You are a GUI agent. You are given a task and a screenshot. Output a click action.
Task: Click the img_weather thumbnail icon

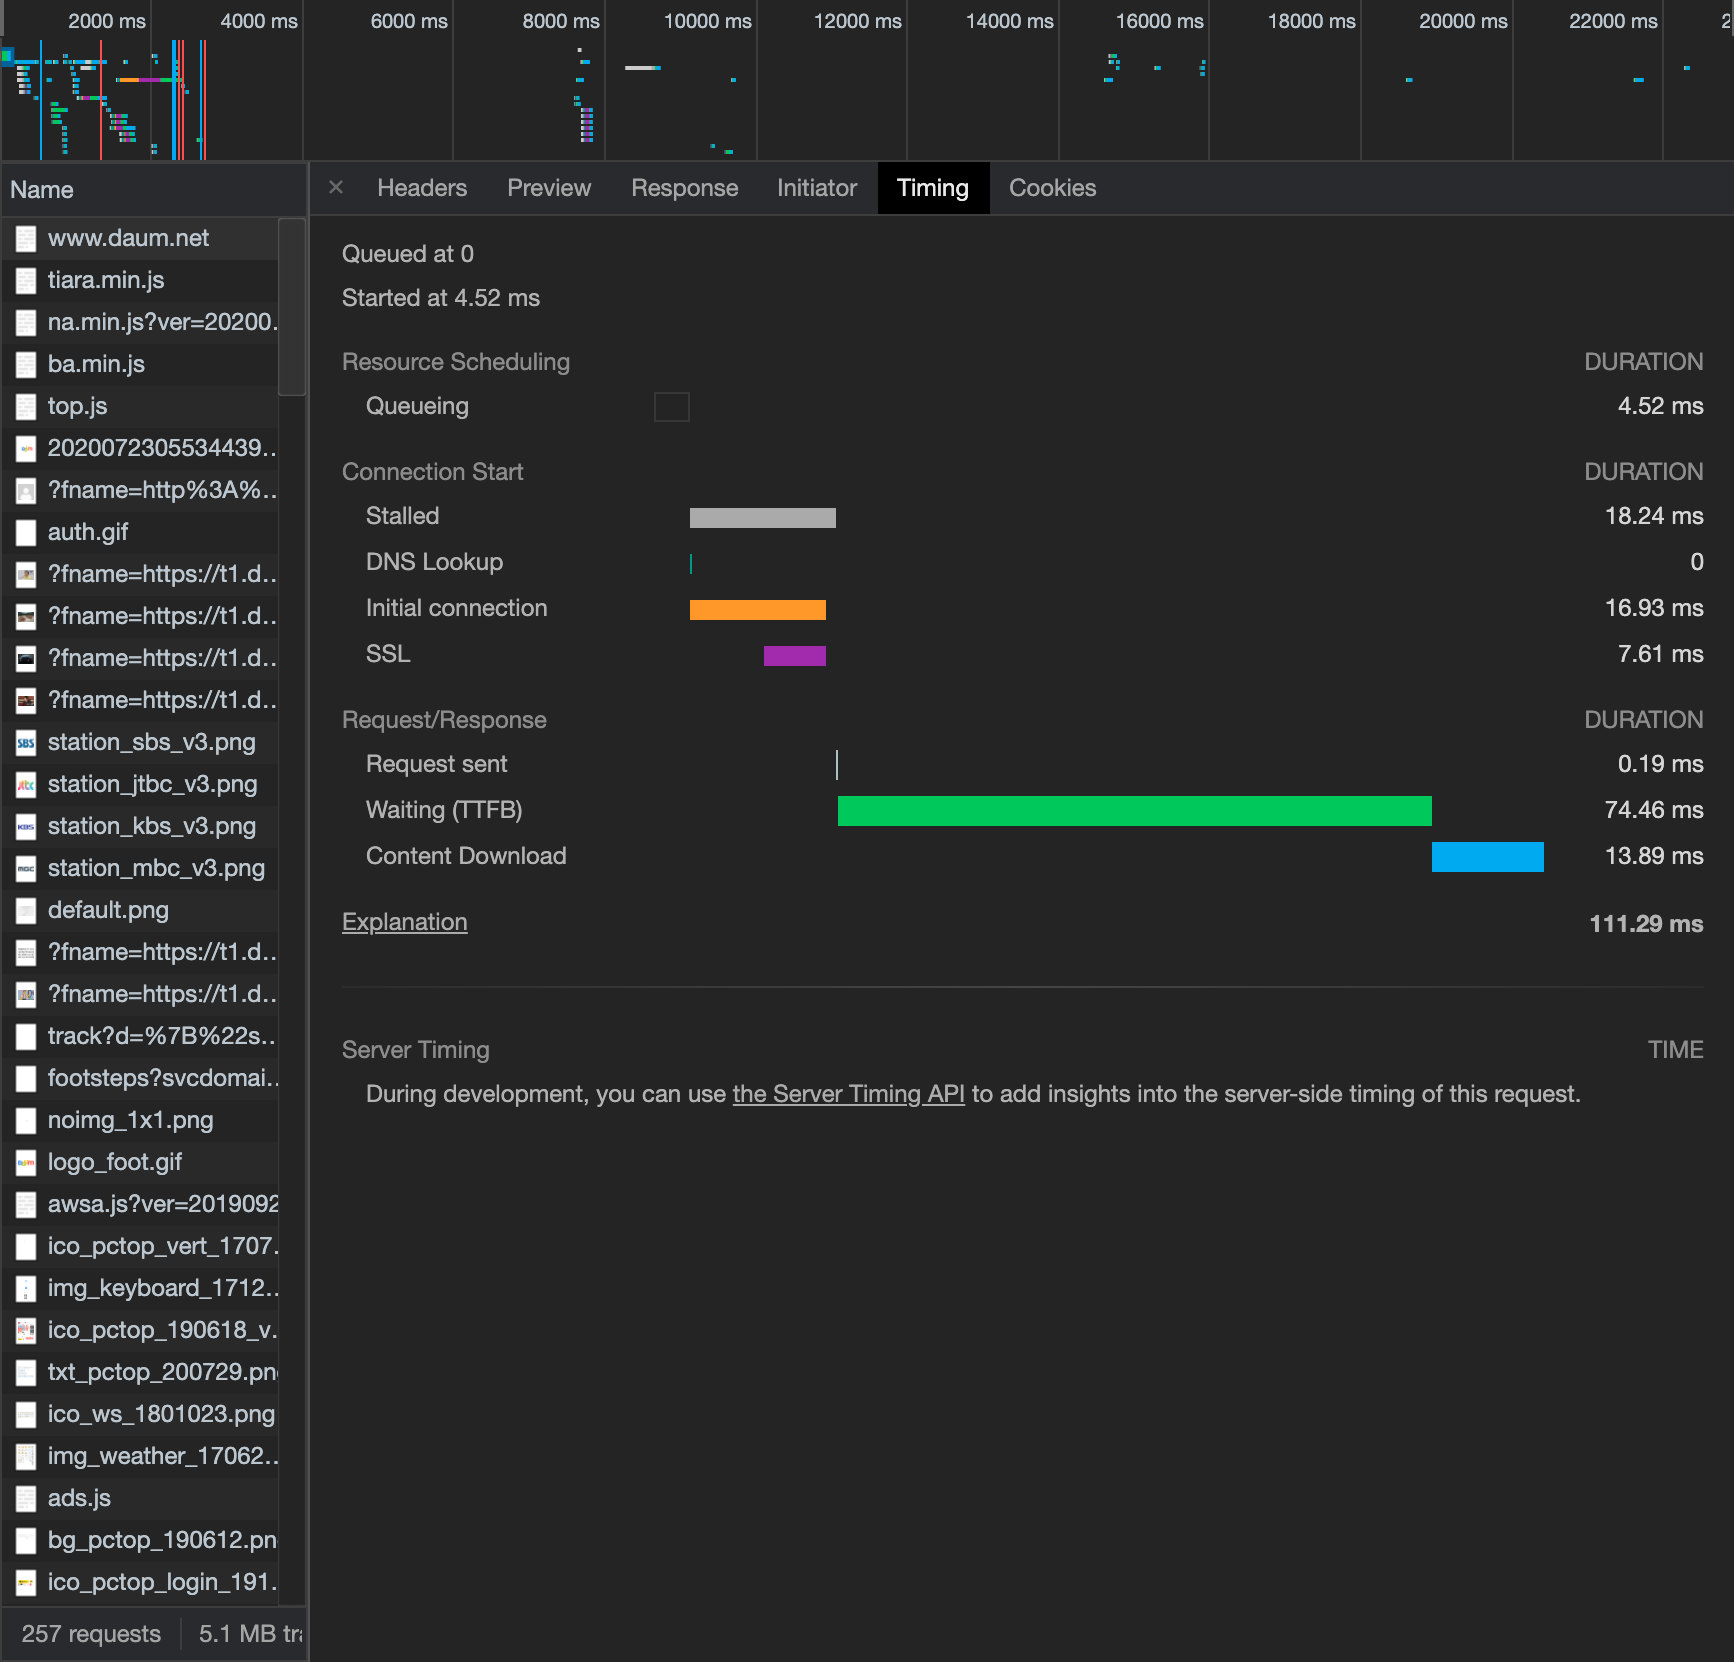26,1457
